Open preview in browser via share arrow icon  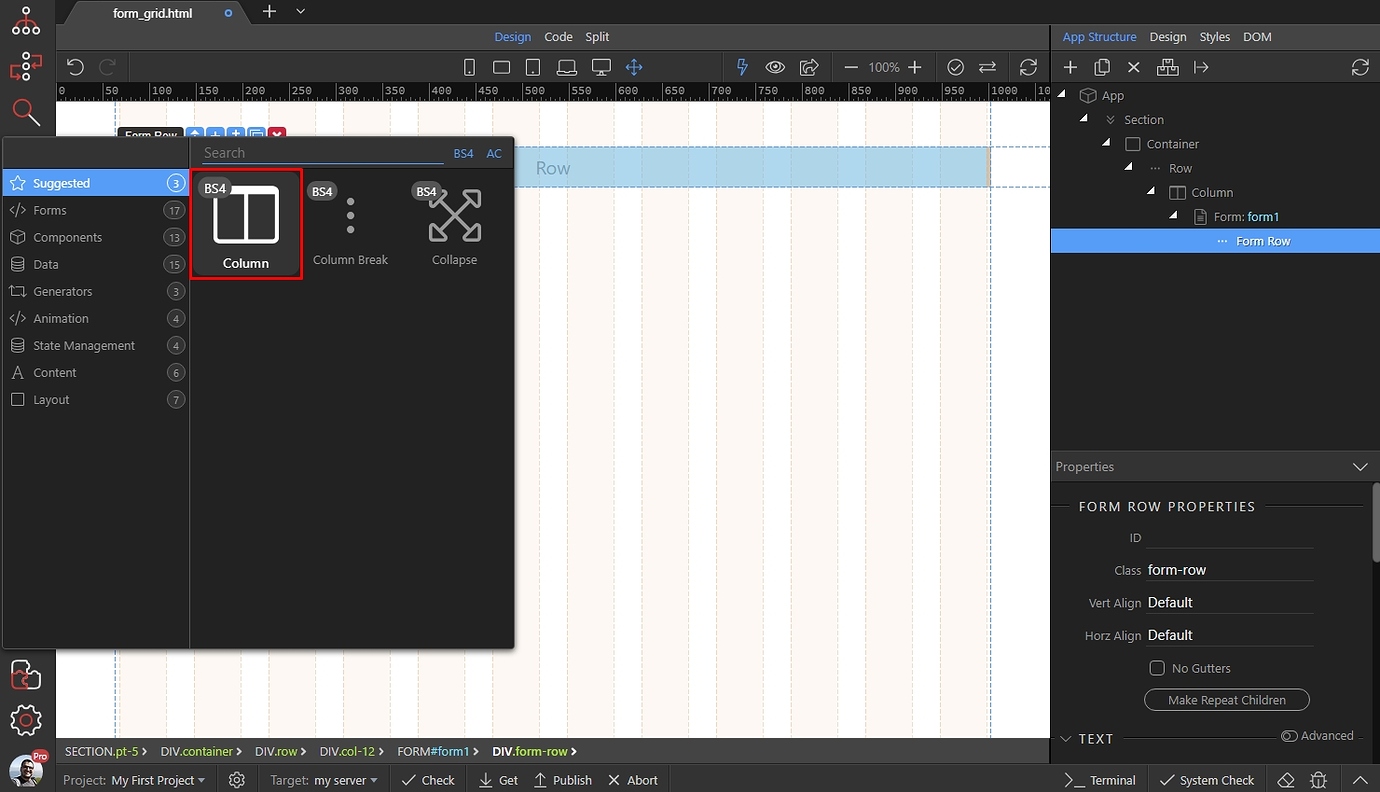[808, 66]
